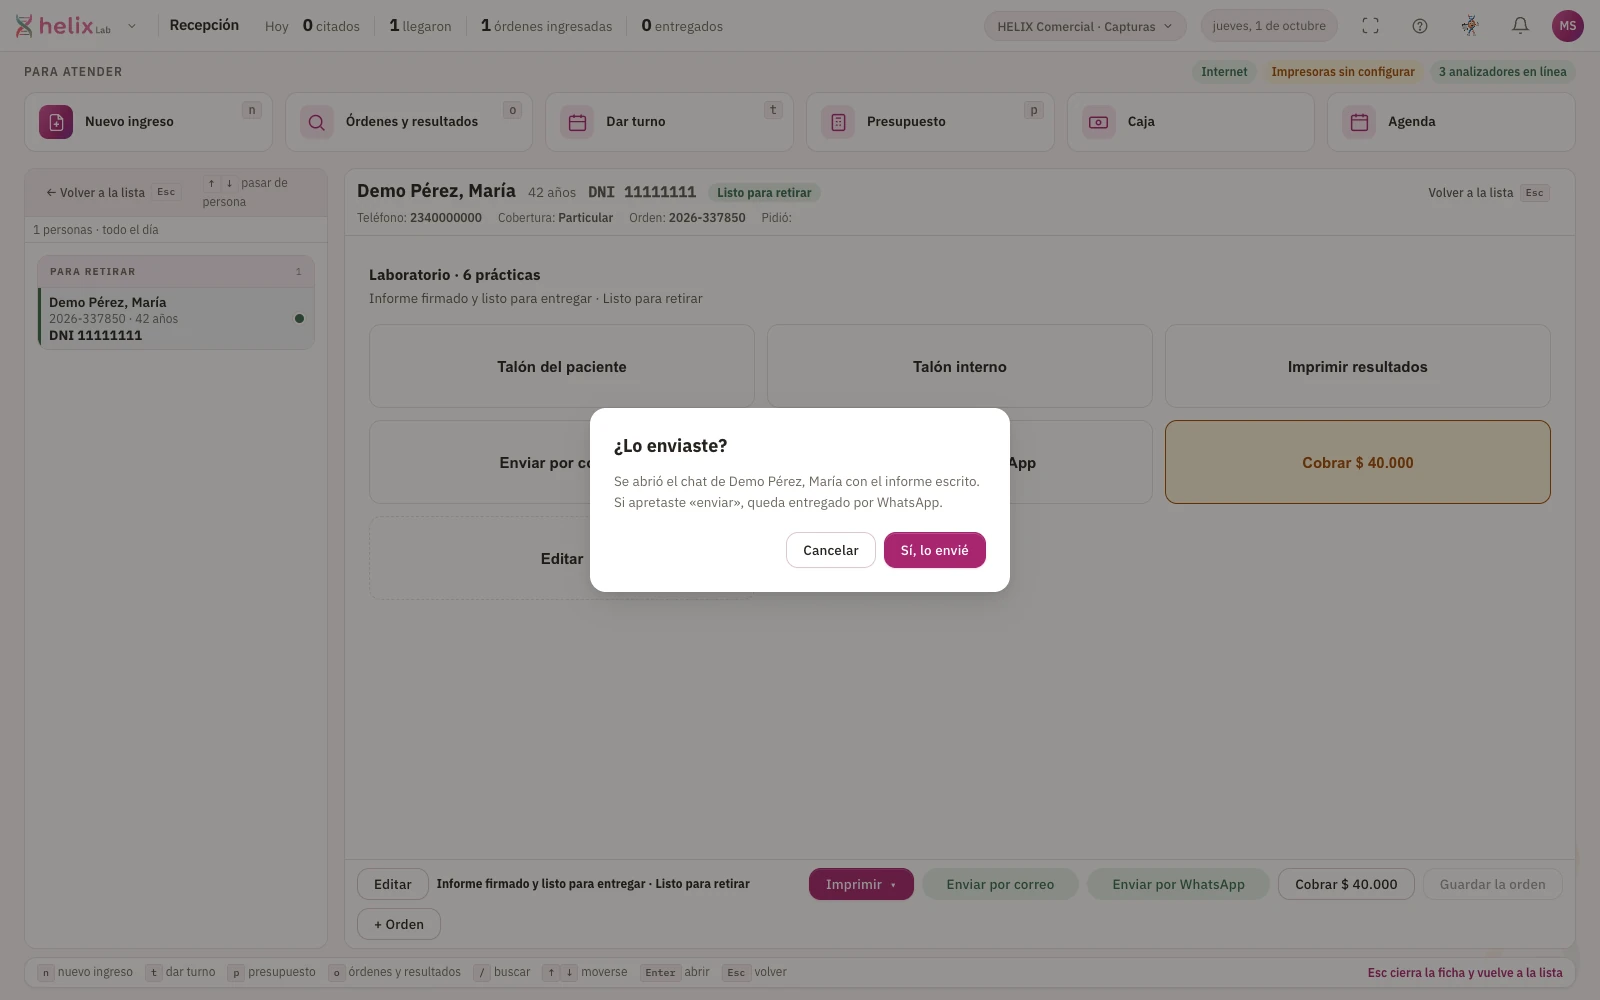This screenshot has width=1600, height=1000.
Task: Click the Recepción section title
Action: pos(204,25)
